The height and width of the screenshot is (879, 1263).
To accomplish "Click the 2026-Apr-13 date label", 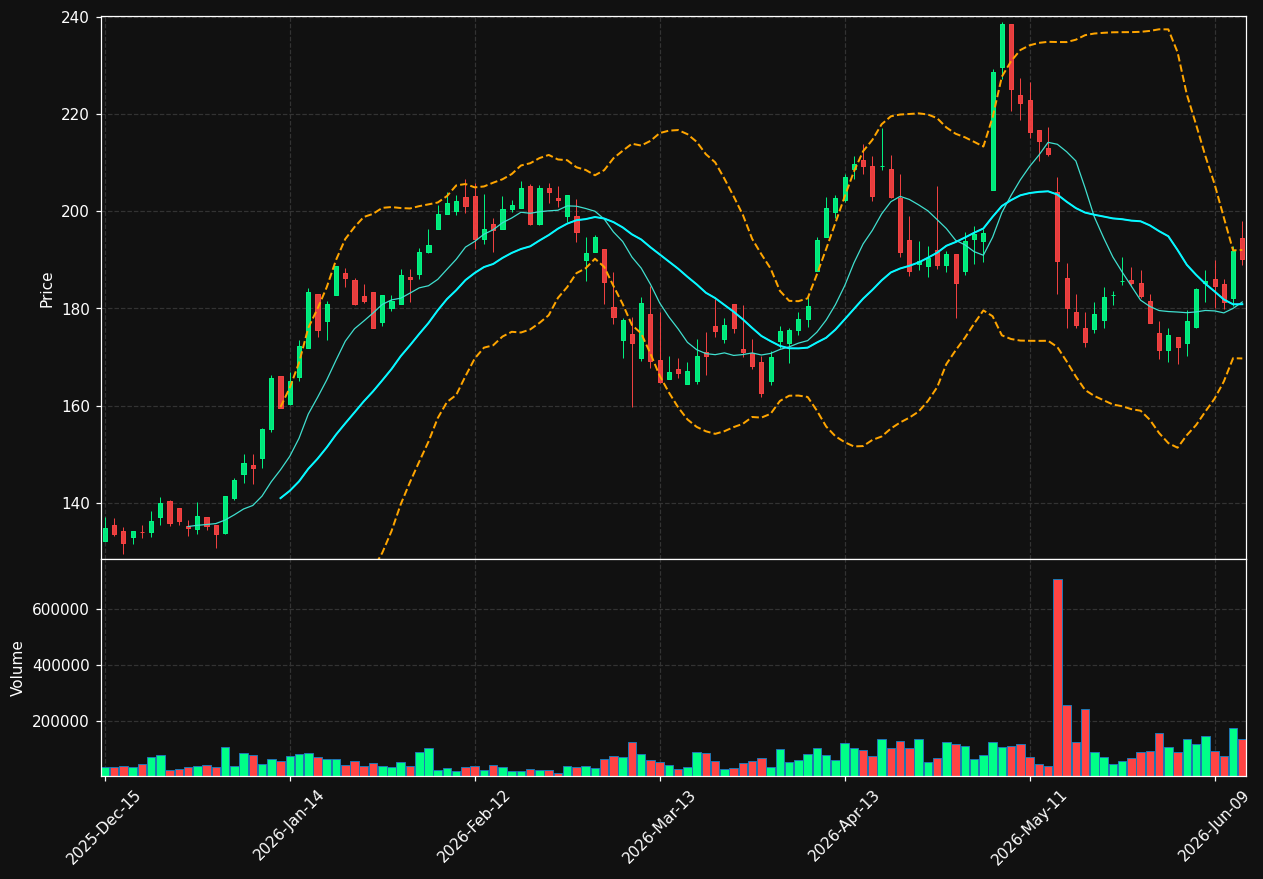I will pyautogui.click(x=844, y=826).
